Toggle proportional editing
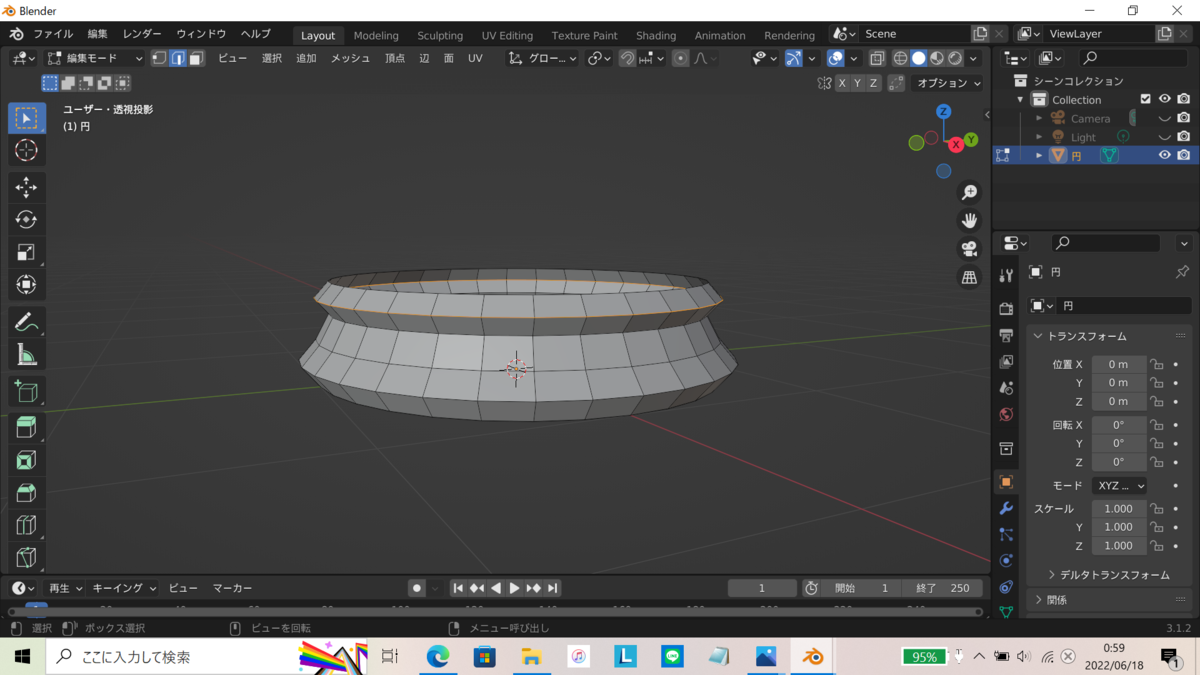The width and height of the screenshot is (1200, 675). point(680,58)
